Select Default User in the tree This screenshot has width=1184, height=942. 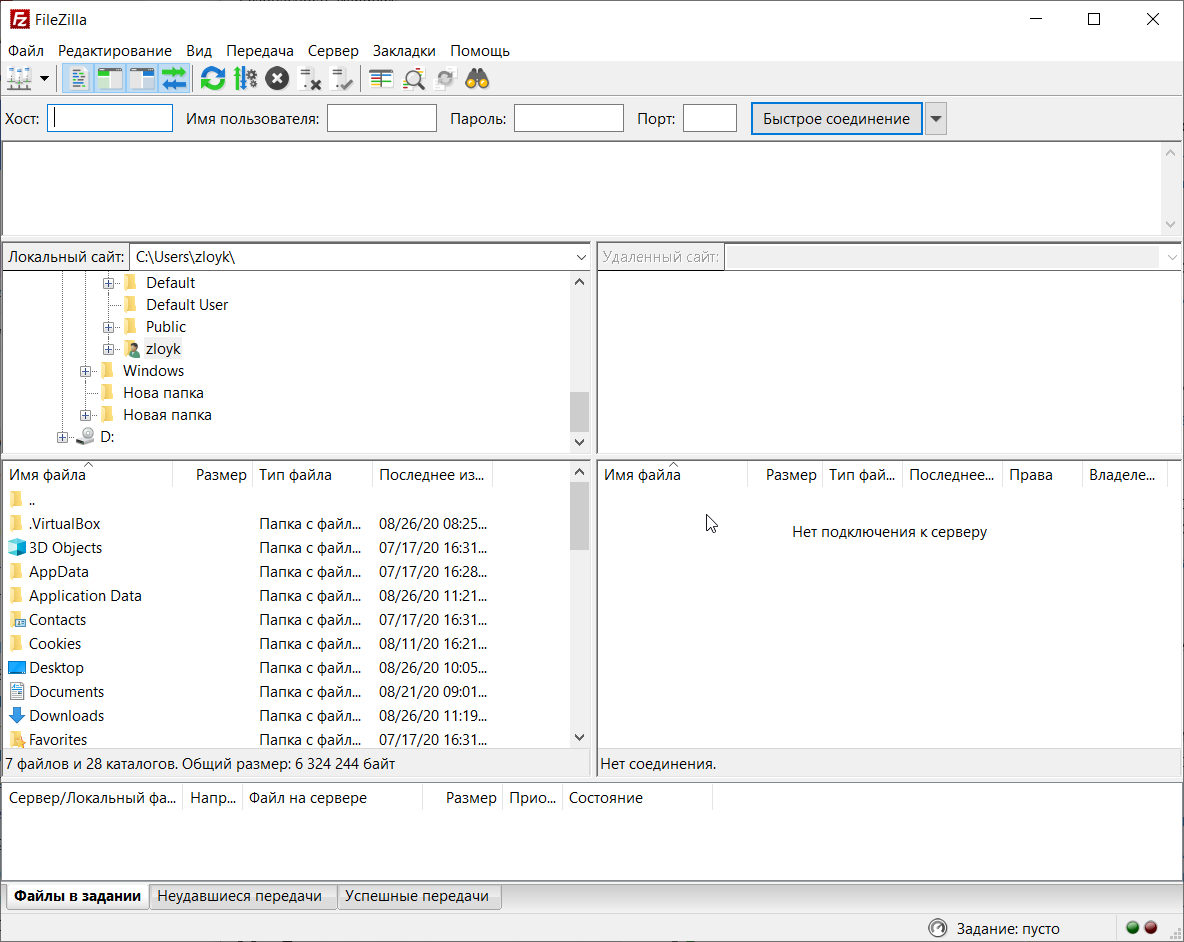coord(187,305)
